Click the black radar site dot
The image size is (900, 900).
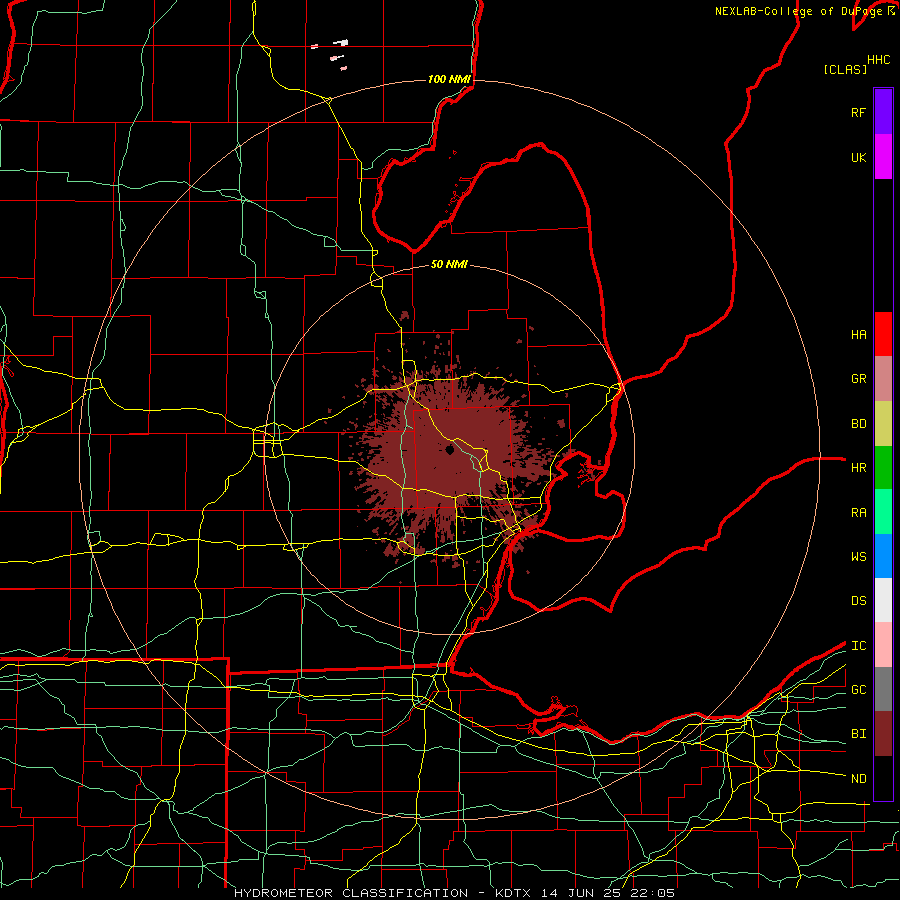450,450
